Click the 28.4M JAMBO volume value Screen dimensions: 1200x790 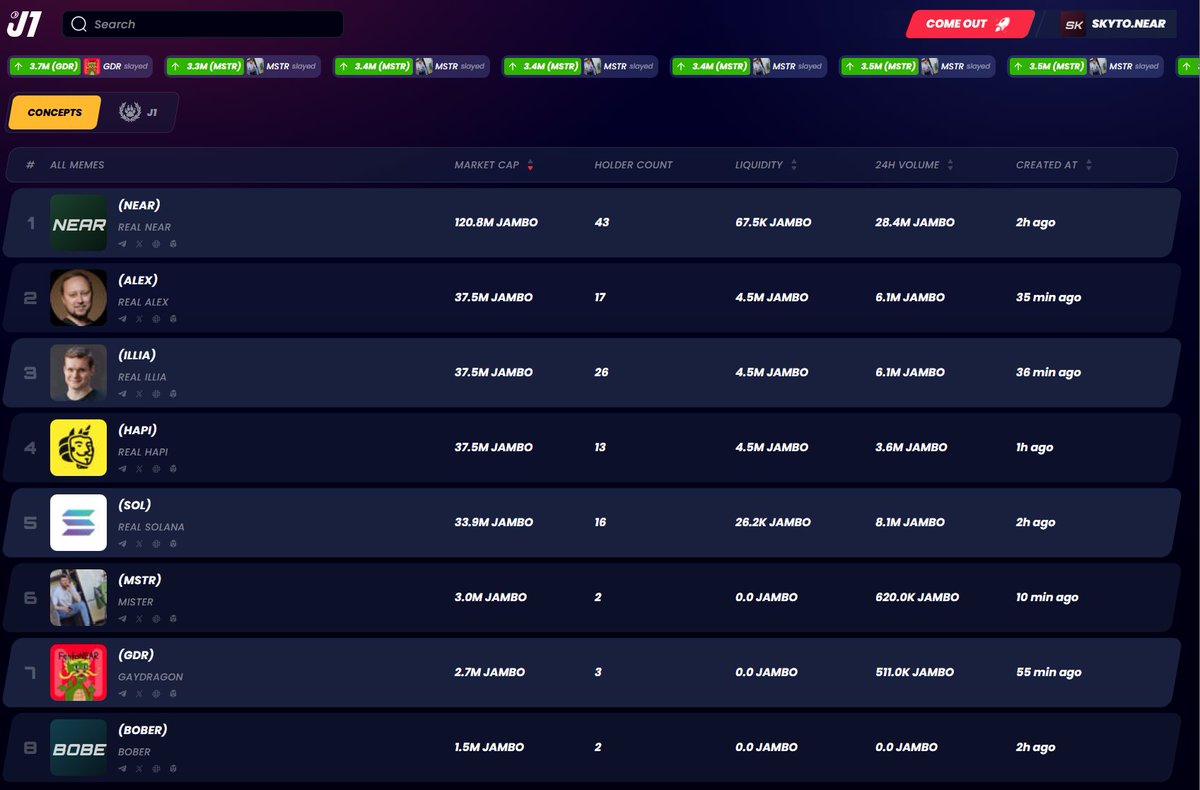pos(915,223)
